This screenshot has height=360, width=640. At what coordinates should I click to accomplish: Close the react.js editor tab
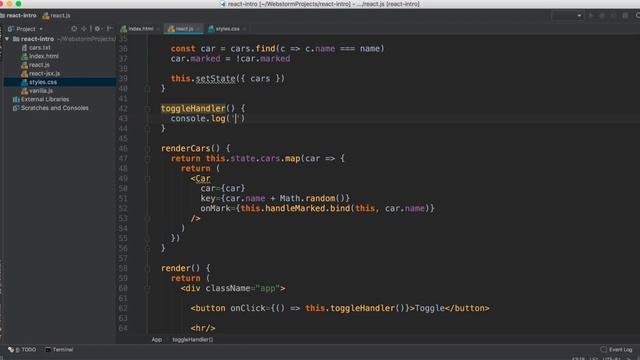(198, 29)
